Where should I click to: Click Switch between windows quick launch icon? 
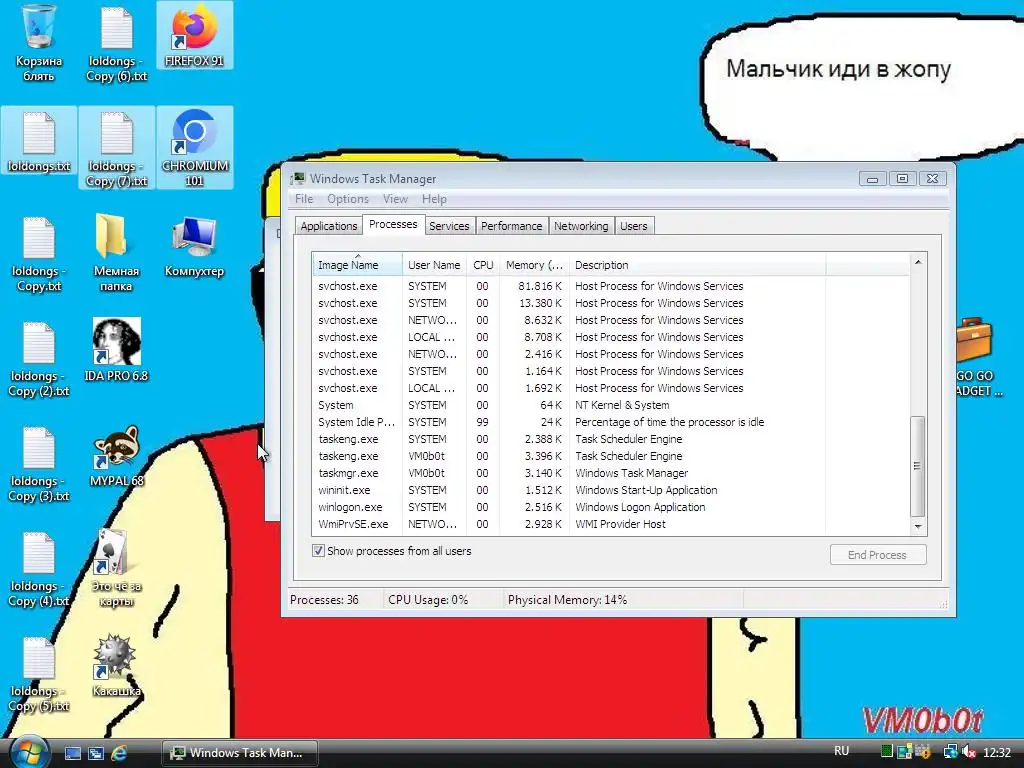tap(96, 753)
